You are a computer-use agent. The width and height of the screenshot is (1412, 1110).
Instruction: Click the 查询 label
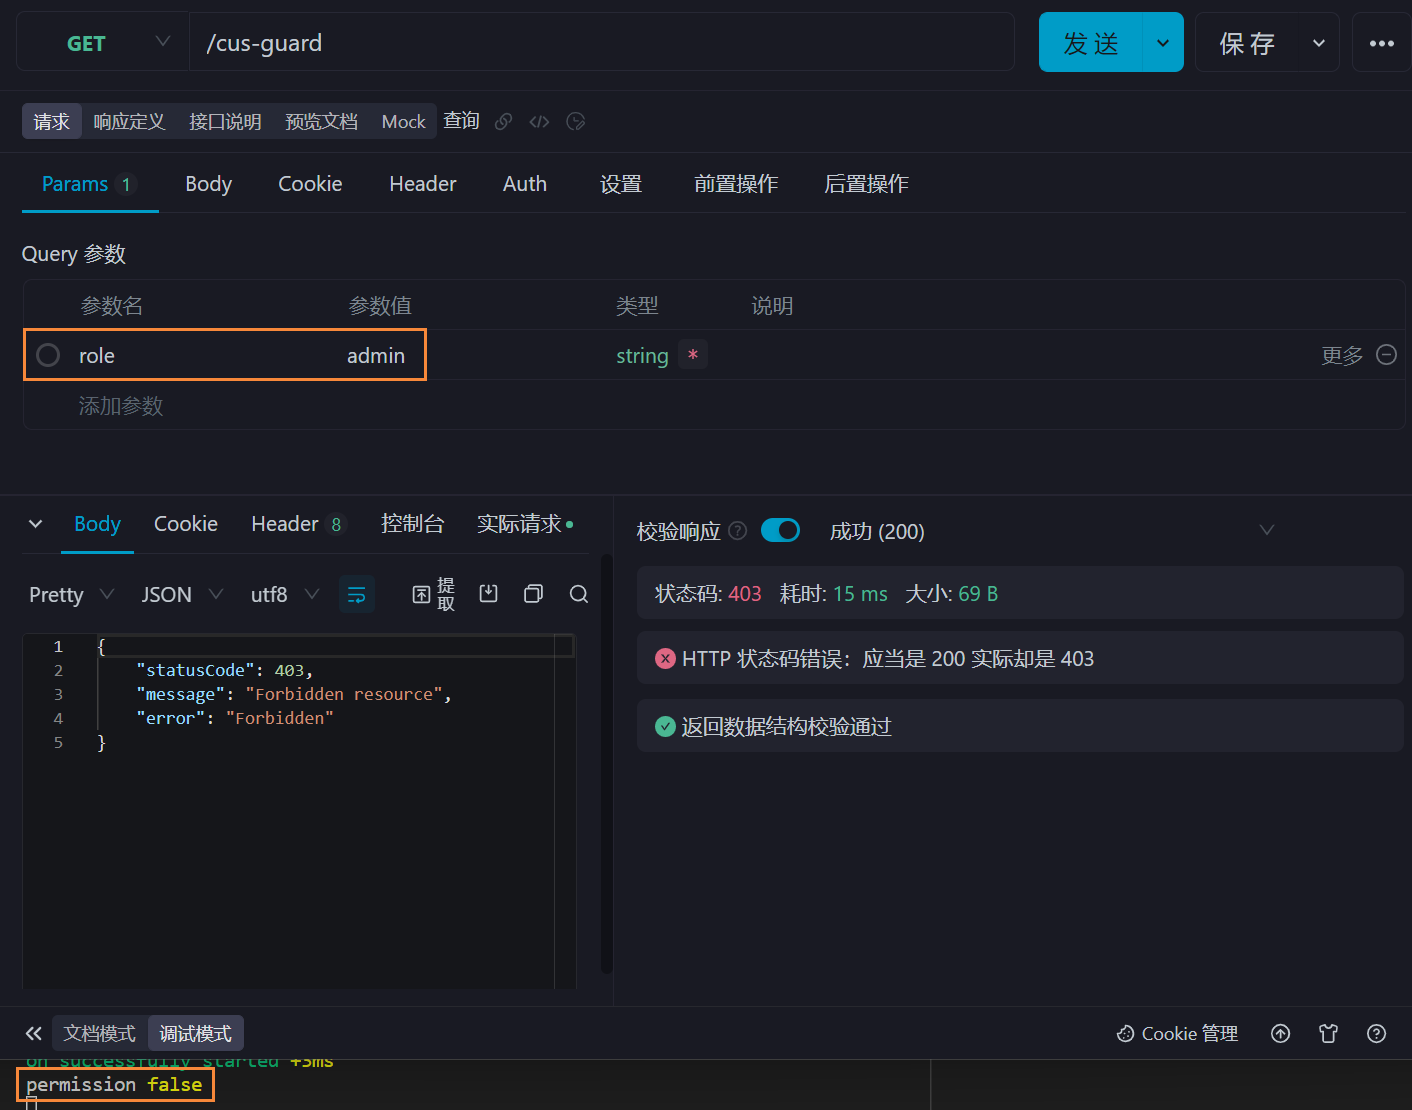[461, 121]
